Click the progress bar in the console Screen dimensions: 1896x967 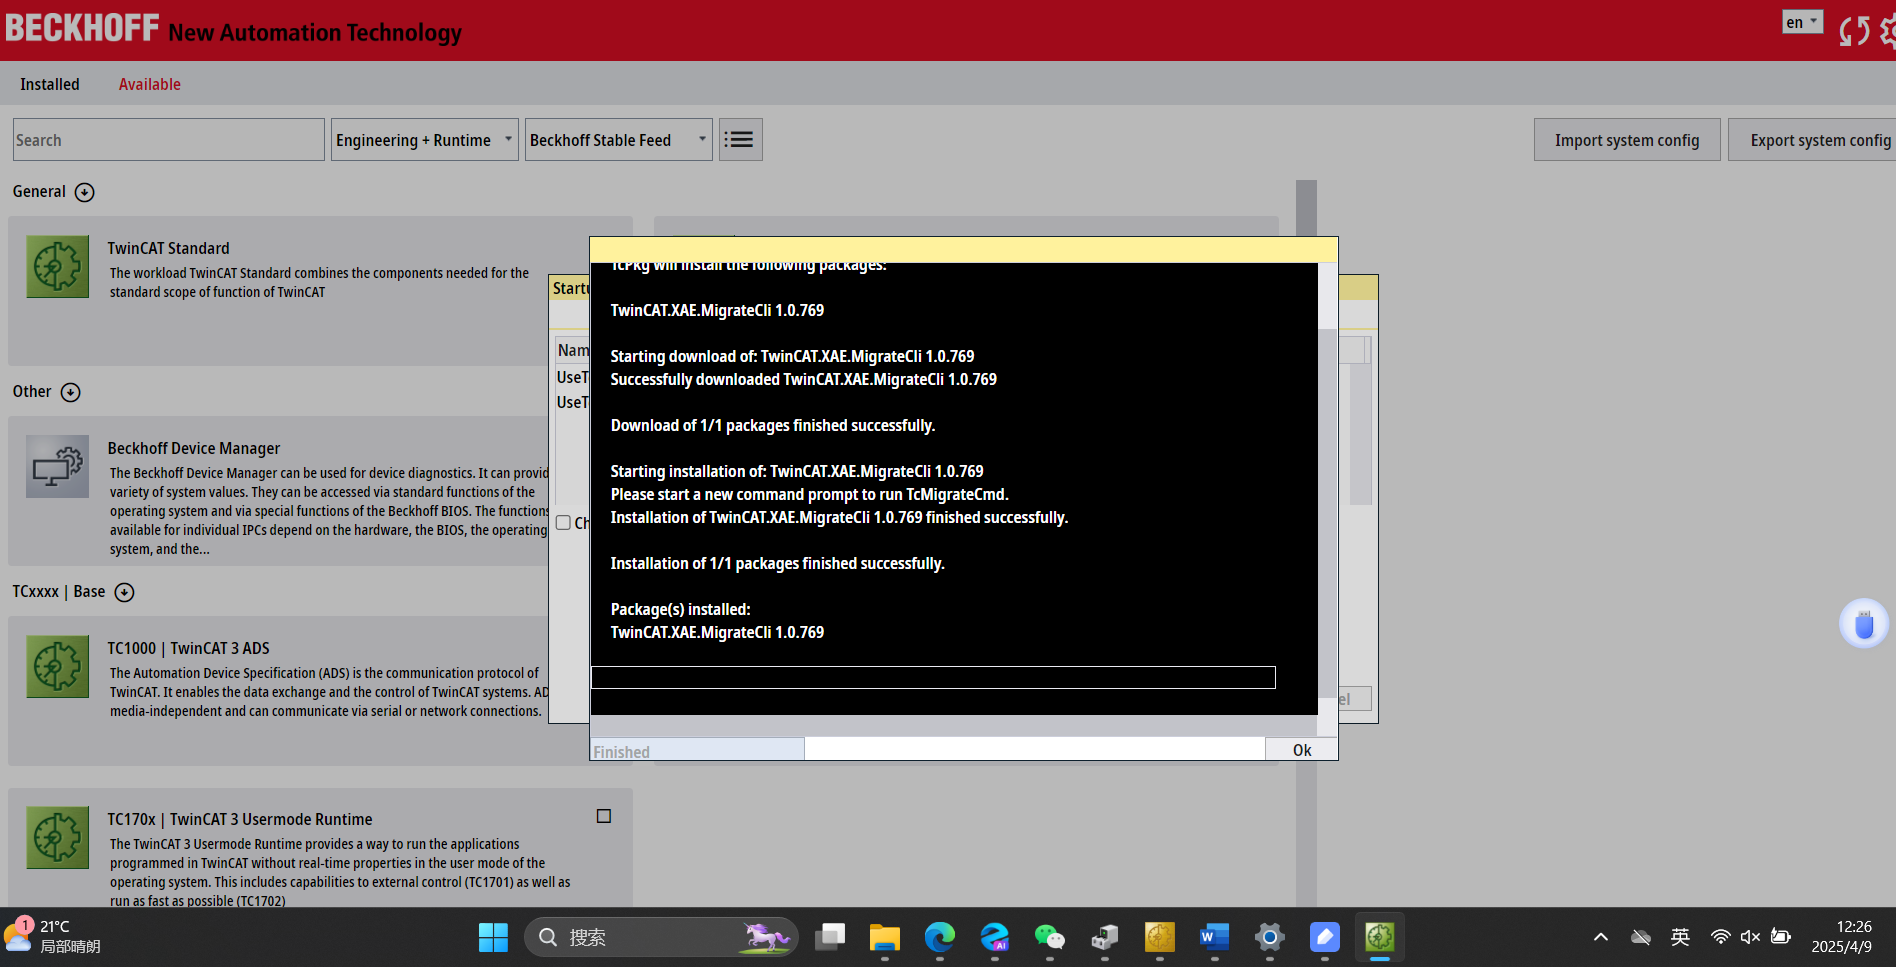(933, 678)
